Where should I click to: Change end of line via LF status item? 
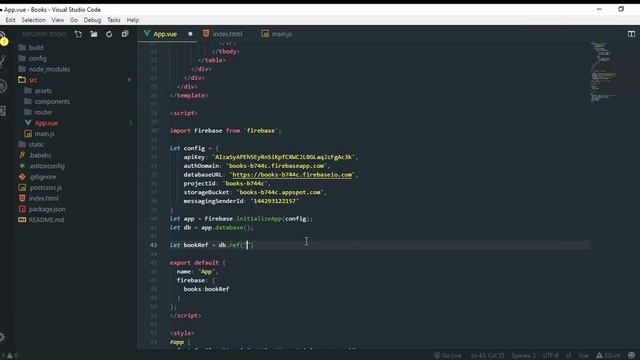[x=568, y=356]
